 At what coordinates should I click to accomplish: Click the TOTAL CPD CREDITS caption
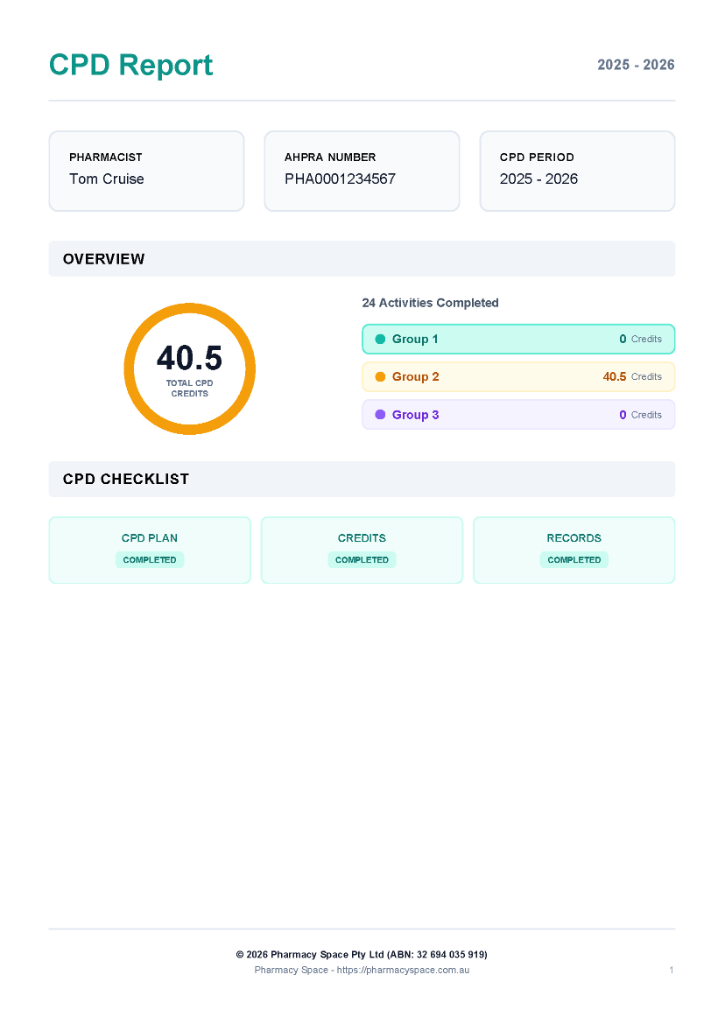click(x=189, y=389)
